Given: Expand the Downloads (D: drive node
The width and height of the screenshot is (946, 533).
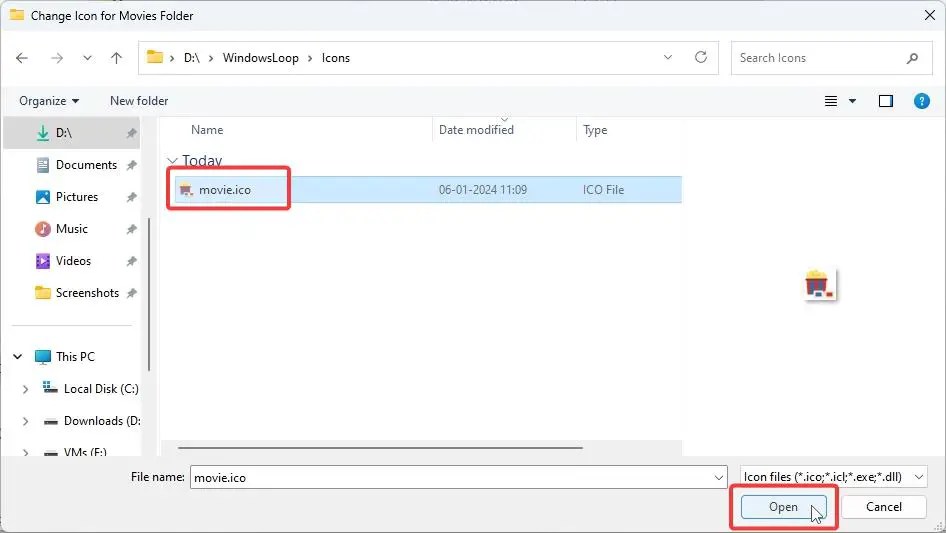Looking at the screenshot, I should (x=25, y=421).
